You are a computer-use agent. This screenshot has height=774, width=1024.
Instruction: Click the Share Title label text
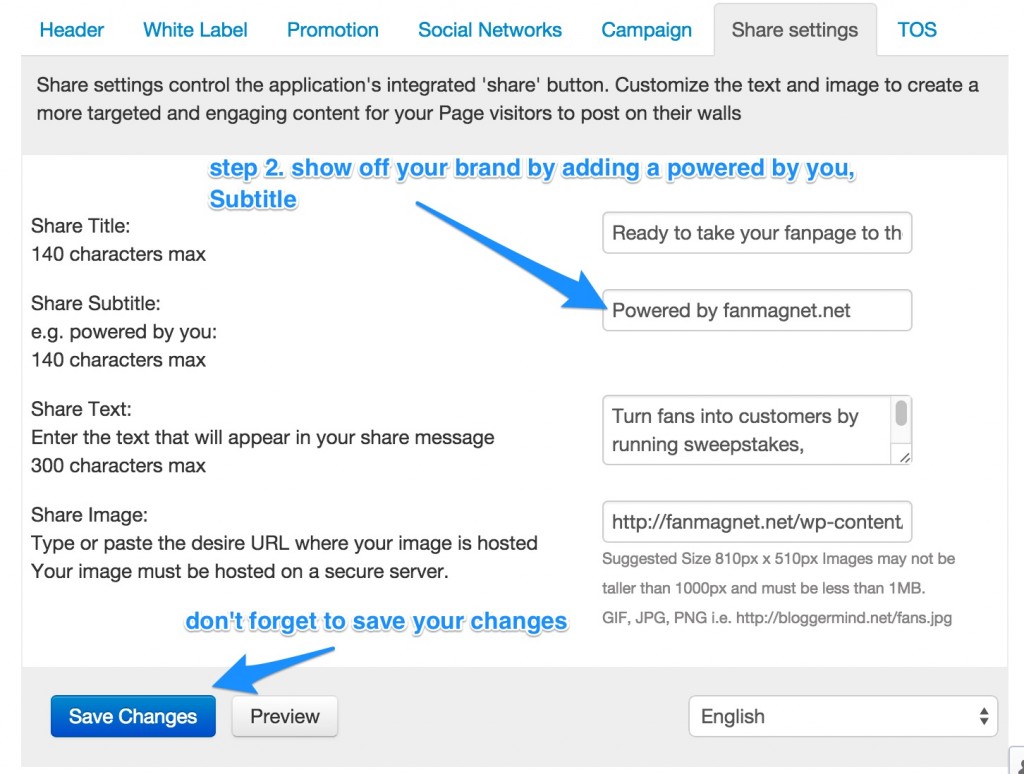tap(80, 226)
